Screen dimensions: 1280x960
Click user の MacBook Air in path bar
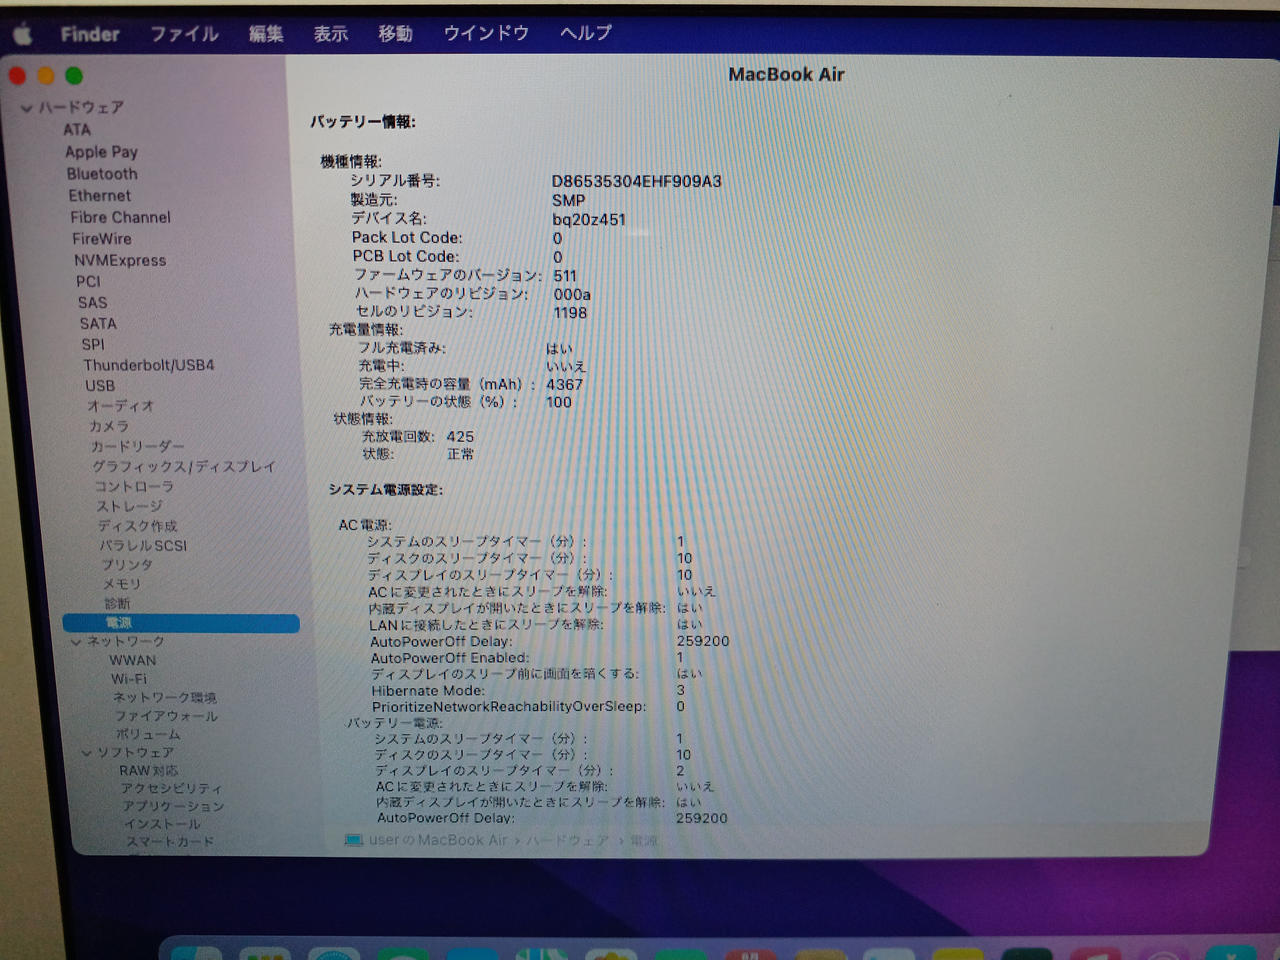tap(438, 840)
